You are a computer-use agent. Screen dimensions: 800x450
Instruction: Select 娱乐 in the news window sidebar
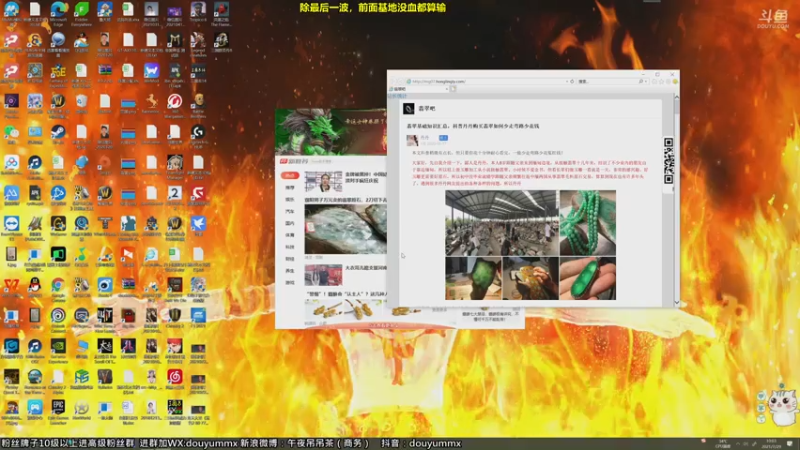pos(290,199)
